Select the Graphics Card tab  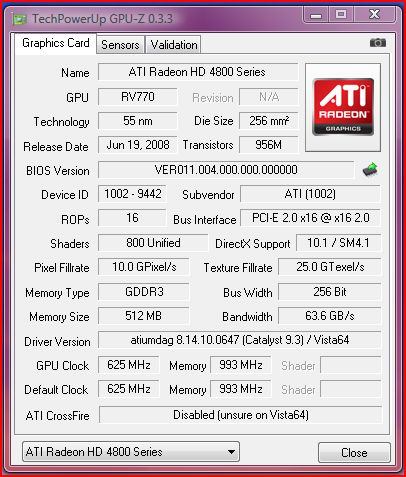[x=56, y=43]
